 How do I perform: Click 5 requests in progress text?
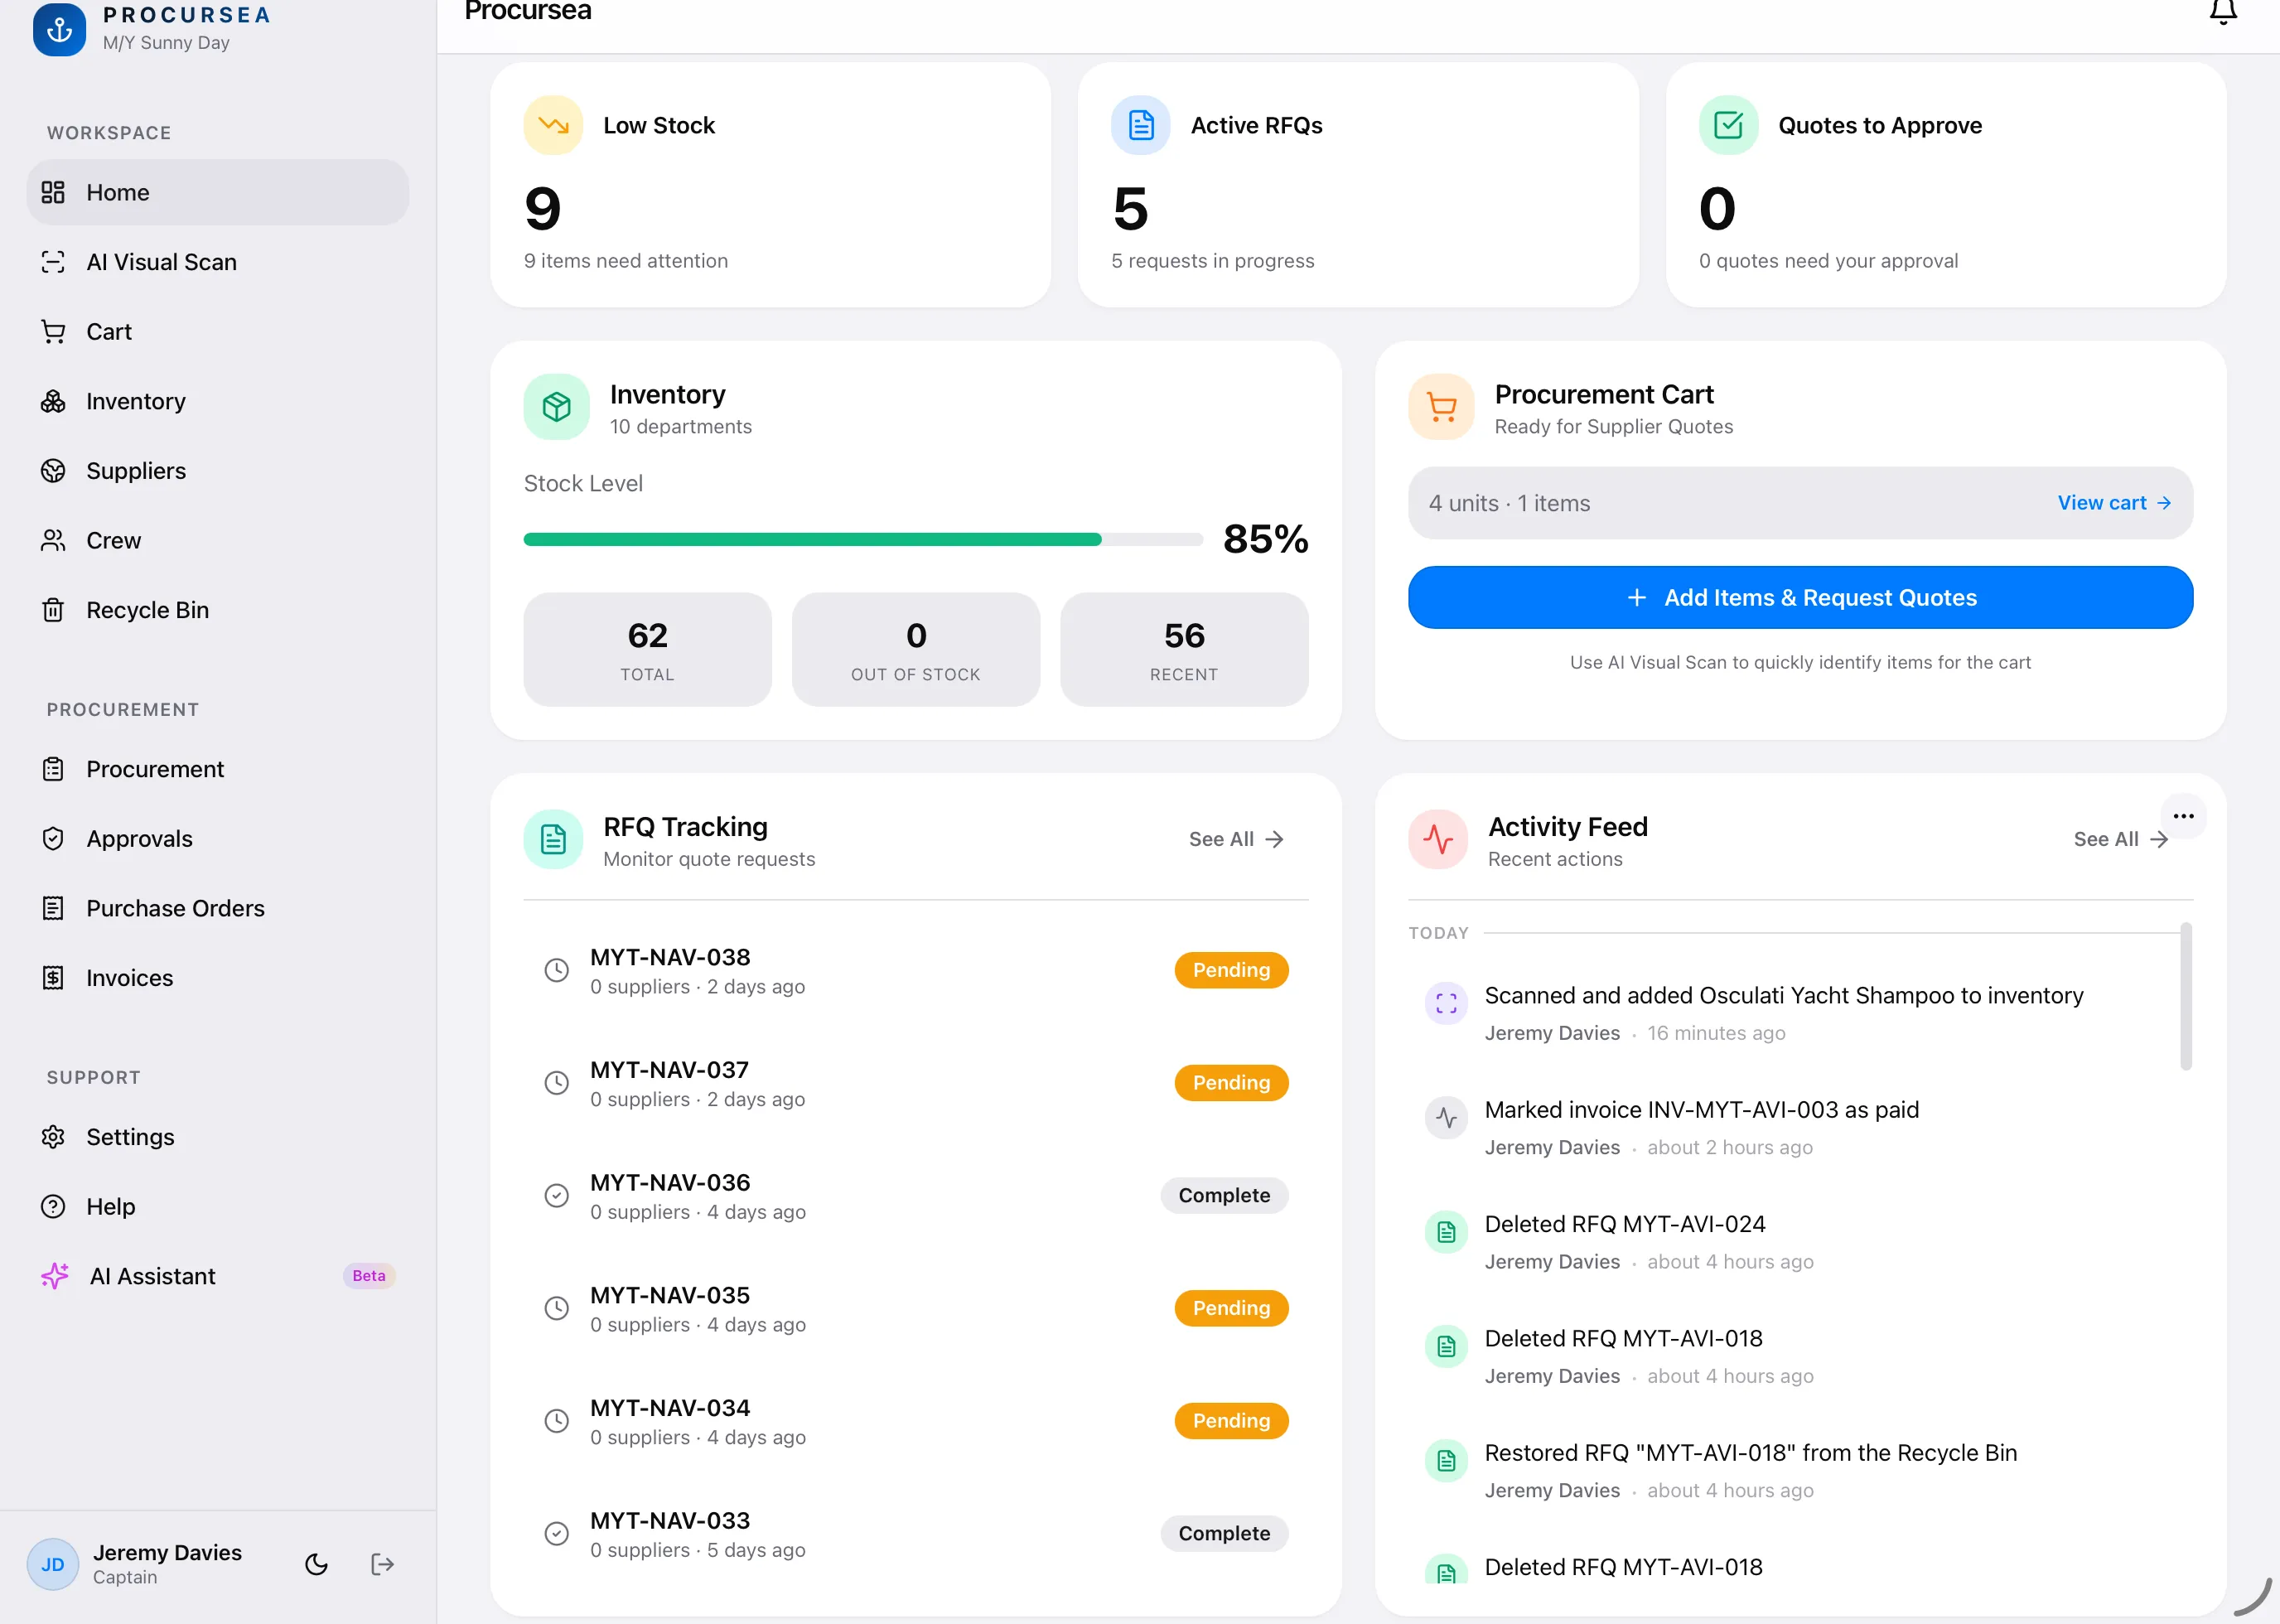click(1212, 261)
